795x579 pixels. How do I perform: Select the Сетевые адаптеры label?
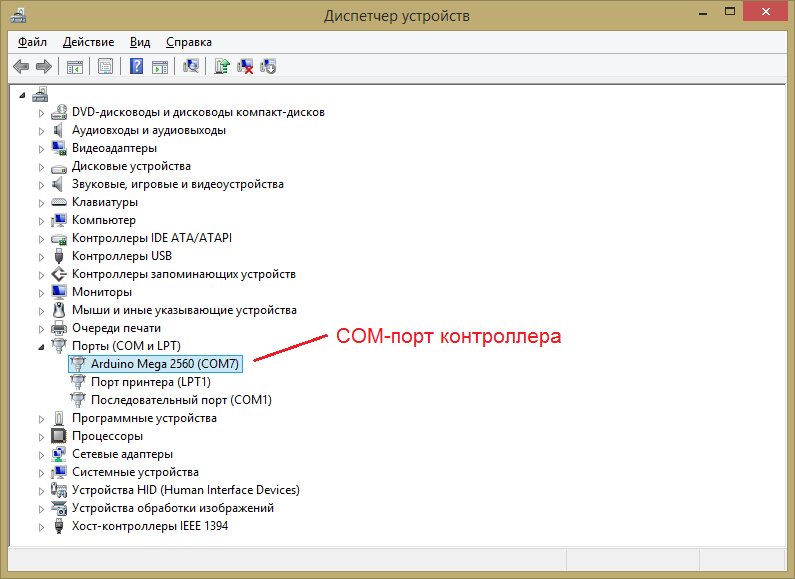pyautogui.click(x=122, y=454)
